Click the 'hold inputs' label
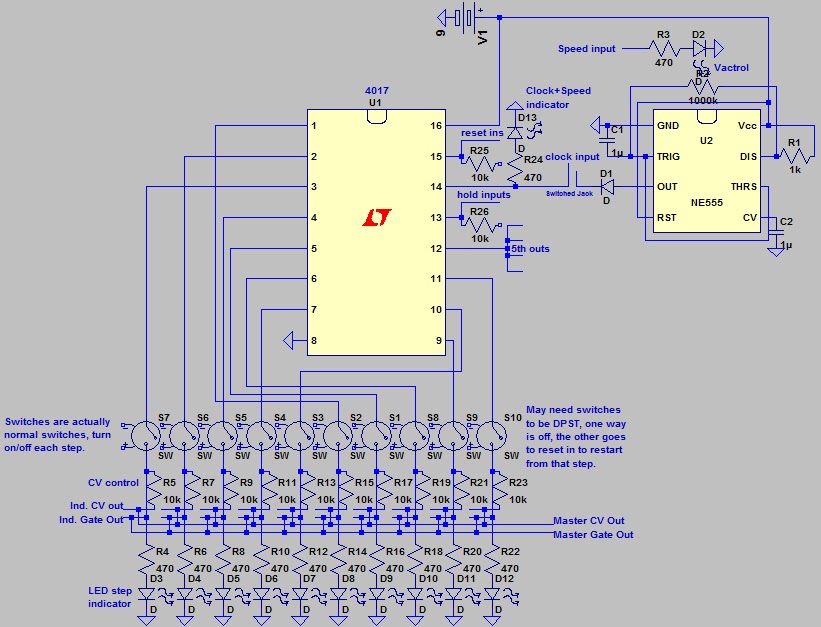This screenshot has width=821, height=627. (483, 195)
